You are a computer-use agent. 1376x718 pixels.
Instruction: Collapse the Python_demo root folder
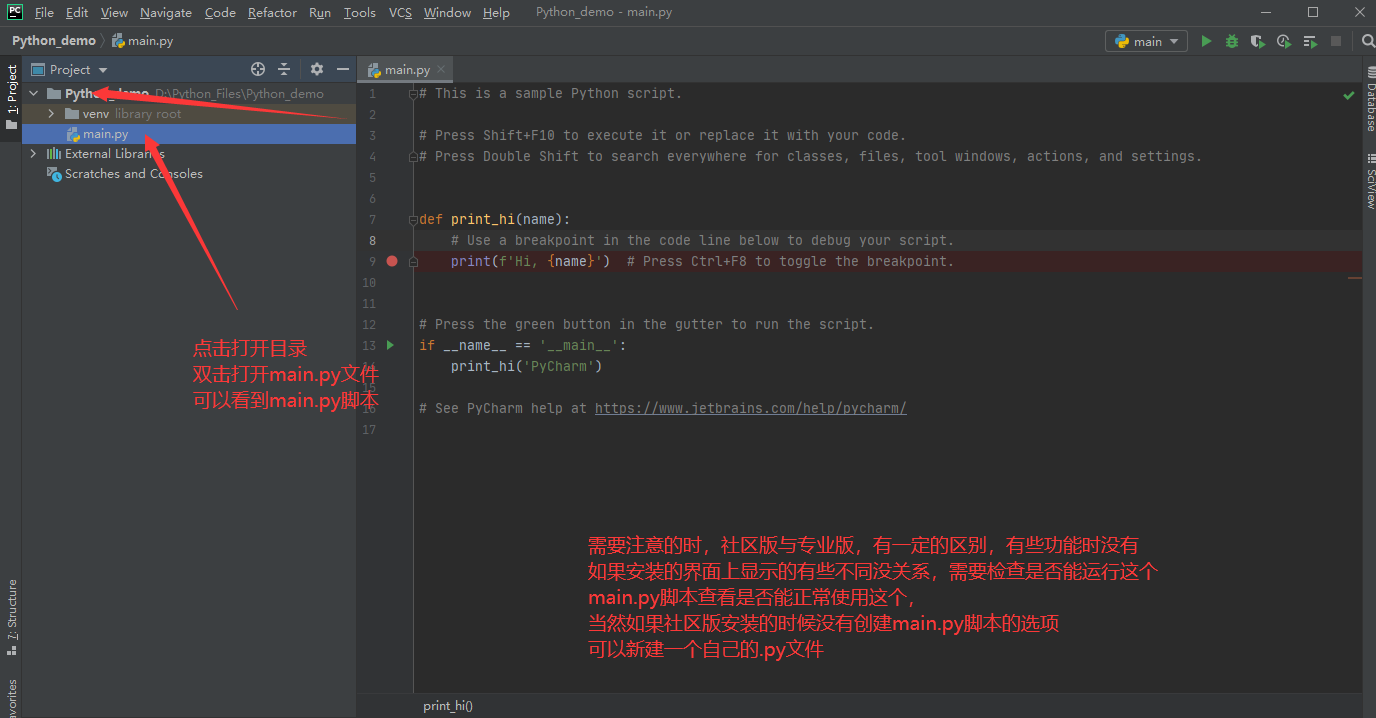pos(34,94)
